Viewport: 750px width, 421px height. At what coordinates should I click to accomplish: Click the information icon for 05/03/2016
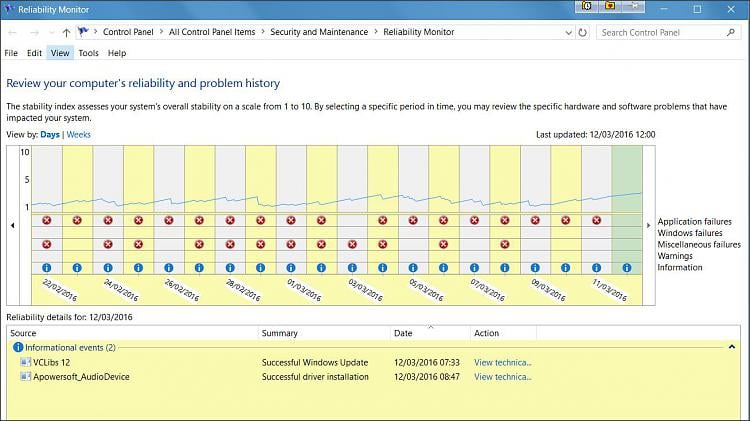413,268
